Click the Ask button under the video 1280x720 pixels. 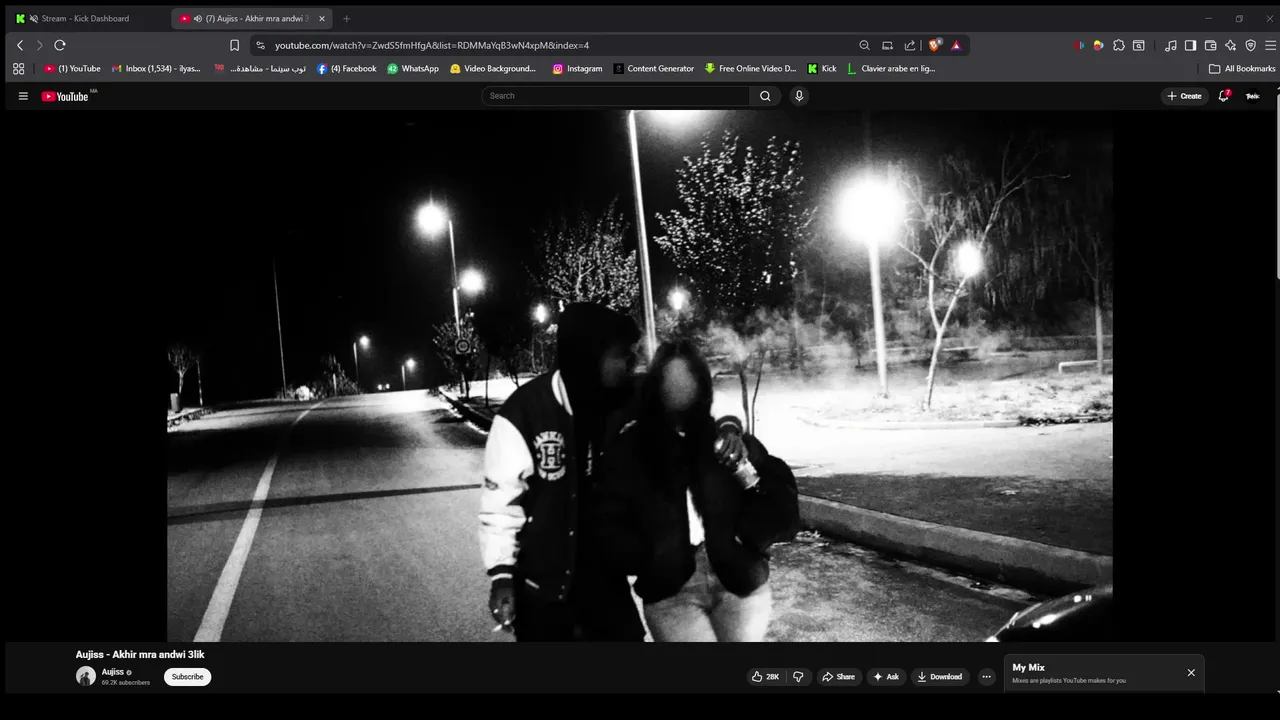coord(886,677)
